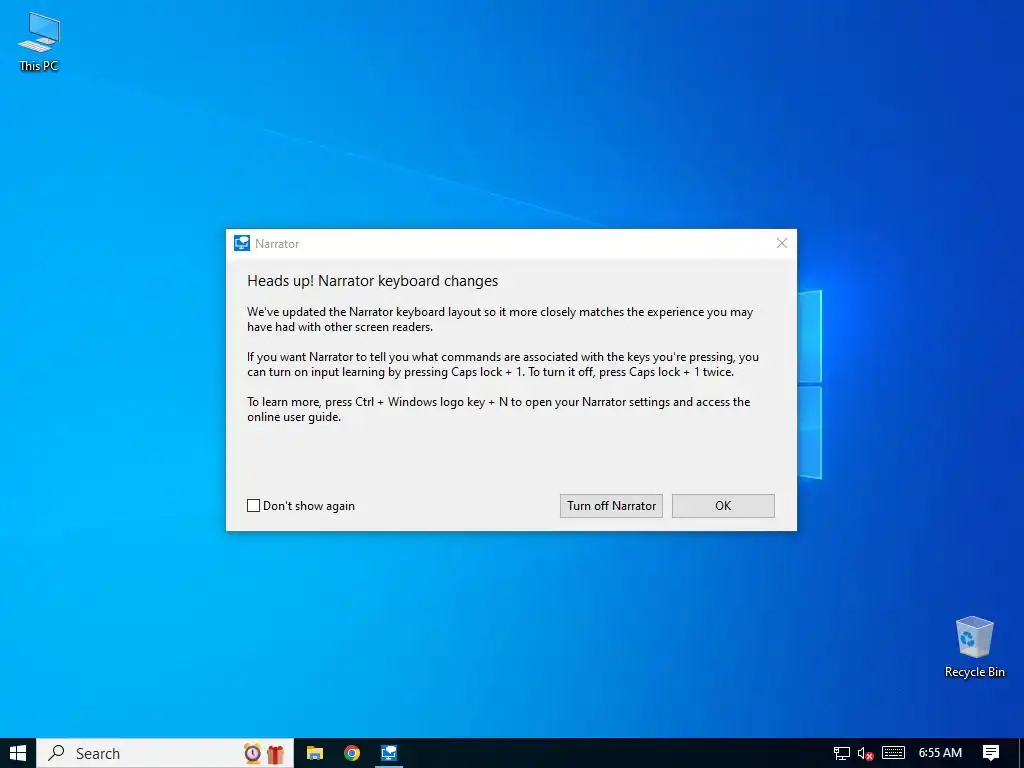Confirm the dialog with OK

click(x=723, y=505)
